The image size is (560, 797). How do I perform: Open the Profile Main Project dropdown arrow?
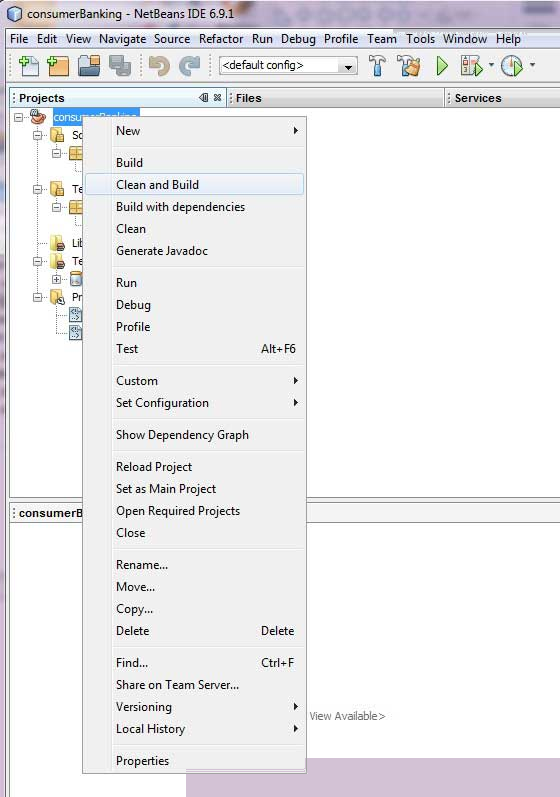(x=532, y=65)
